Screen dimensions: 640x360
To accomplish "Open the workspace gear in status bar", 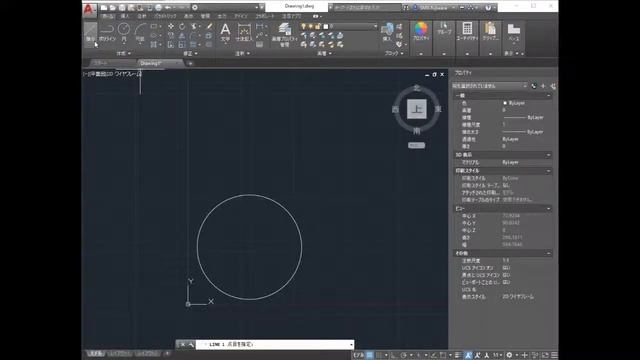I will pos(509,355).
